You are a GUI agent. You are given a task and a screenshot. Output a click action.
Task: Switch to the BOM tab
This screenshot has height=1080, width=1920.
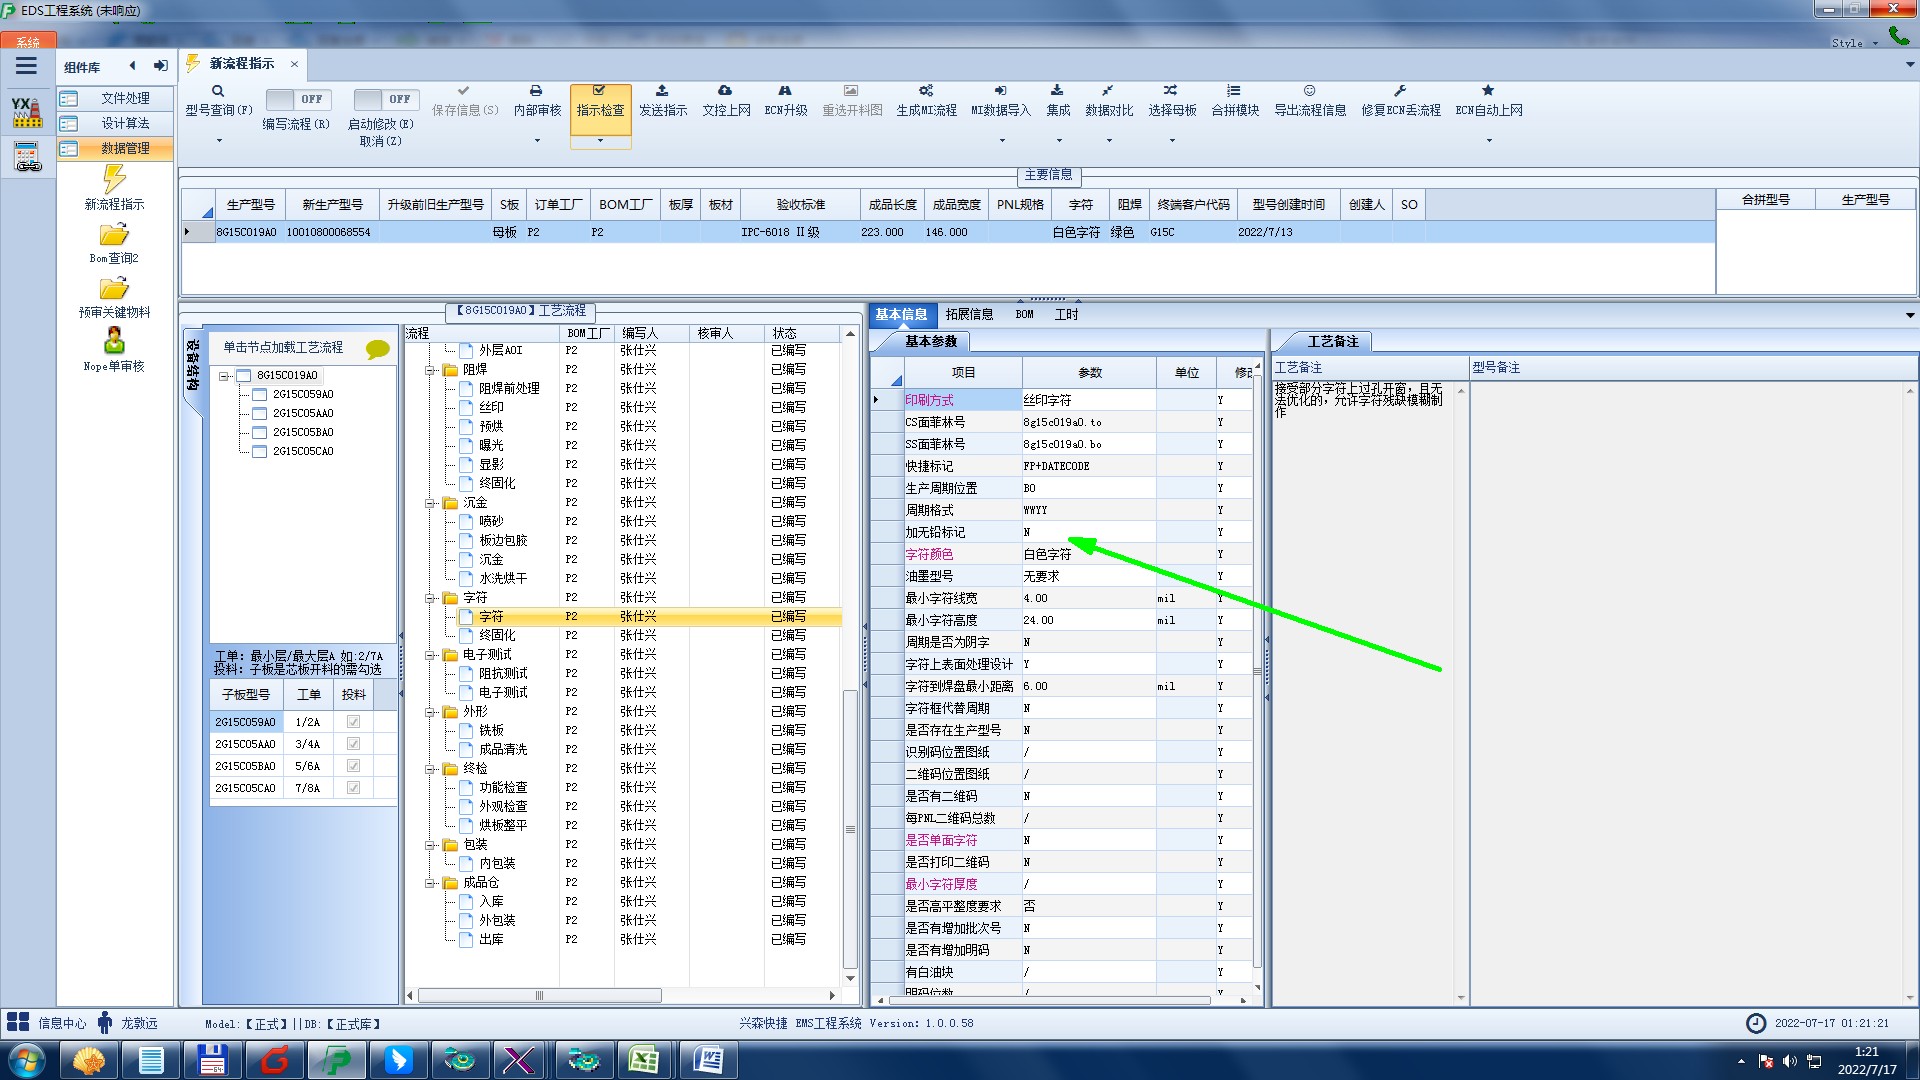[1024, 314]
